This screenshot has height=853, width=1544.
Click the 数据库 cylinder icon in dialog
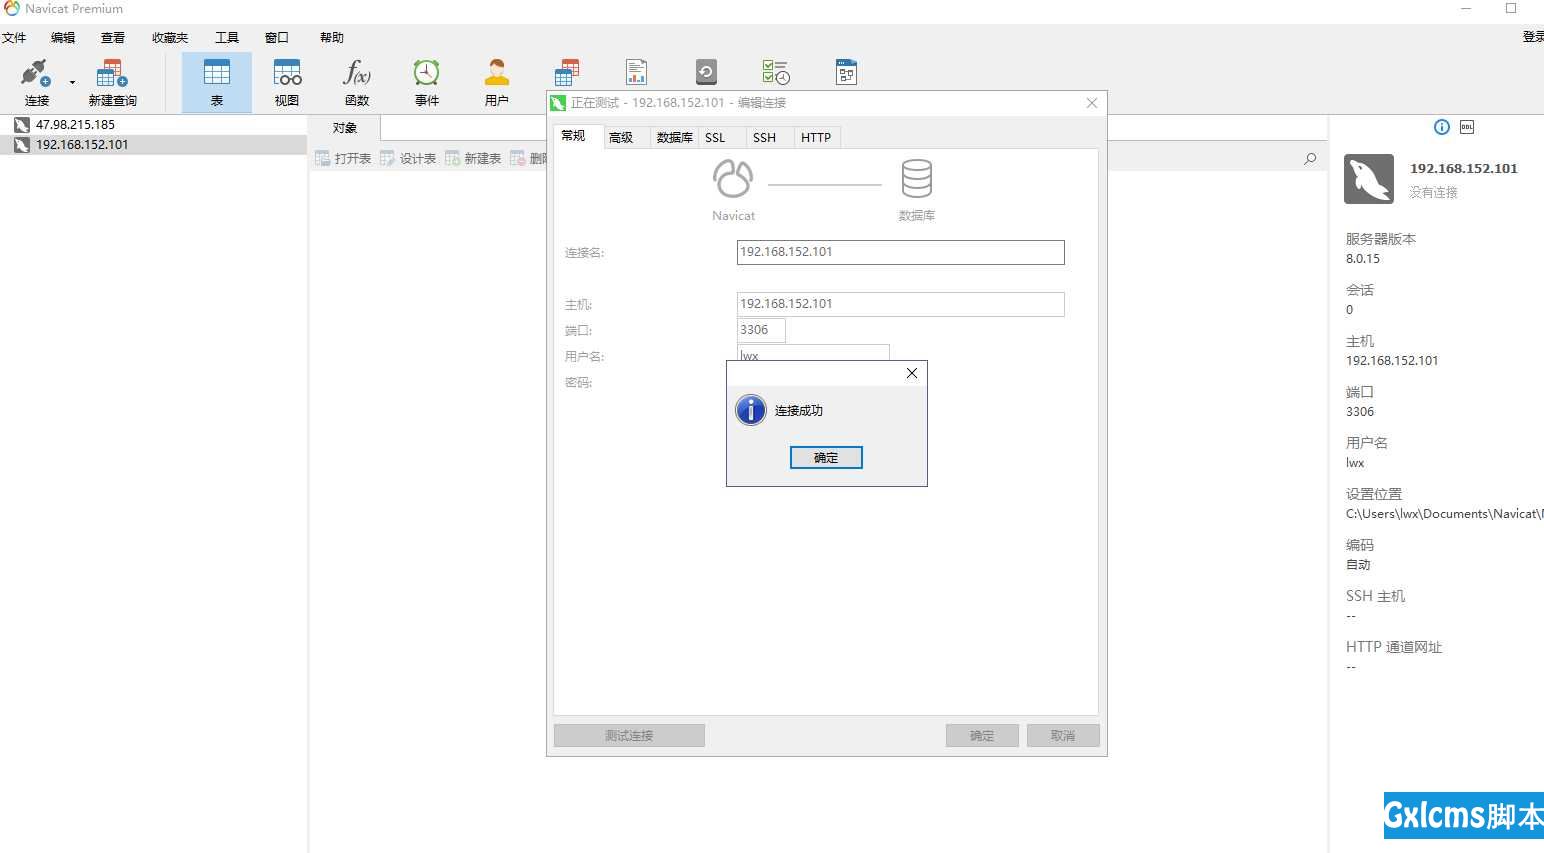click(x=916, y=179)
